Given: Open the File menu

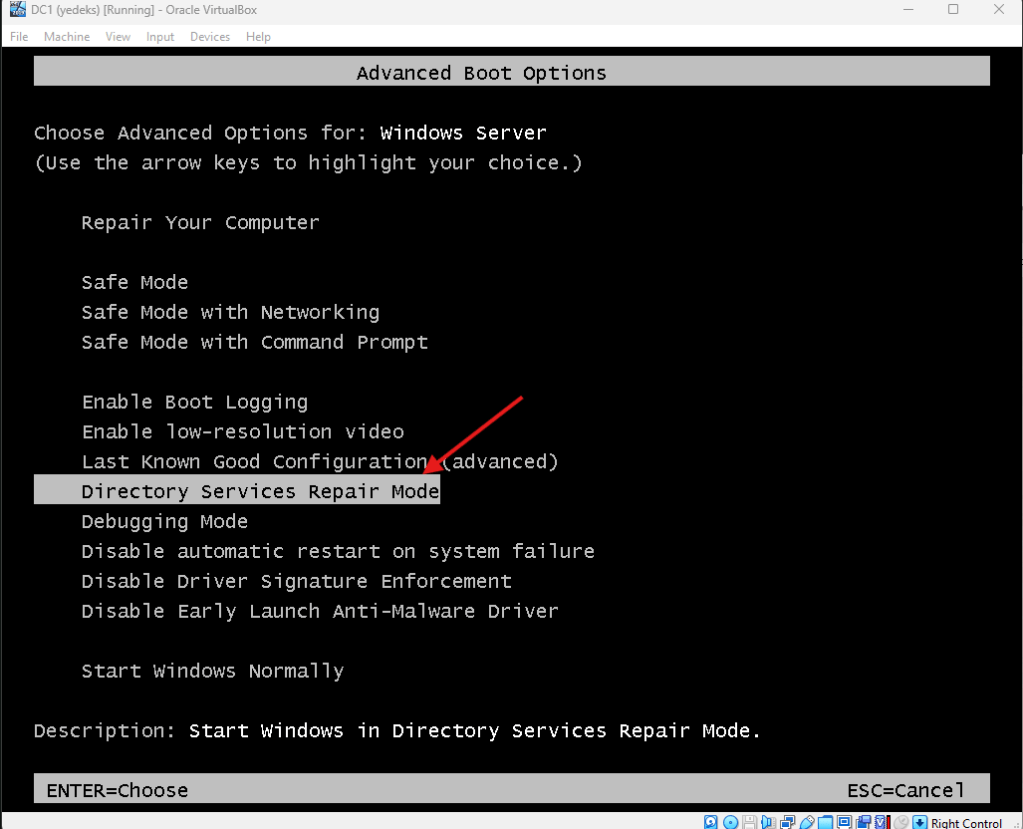Looking at the screenshot, I should pyautogui.click(x=19, y=37).
